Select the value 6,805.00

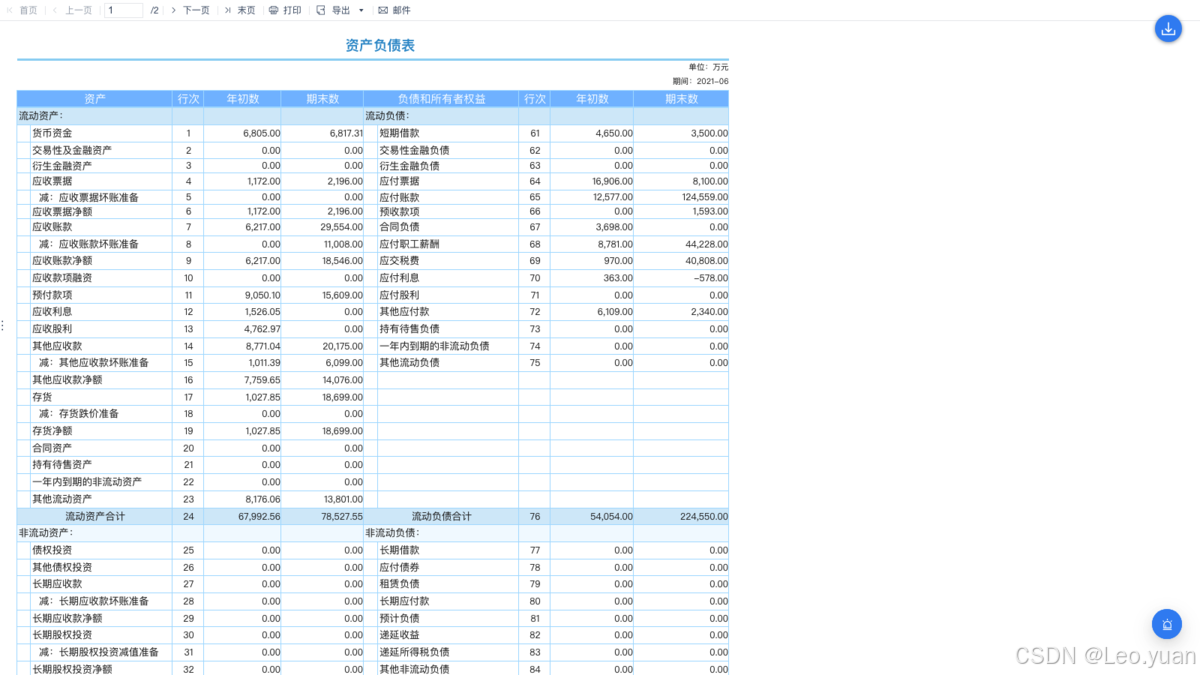261,133
